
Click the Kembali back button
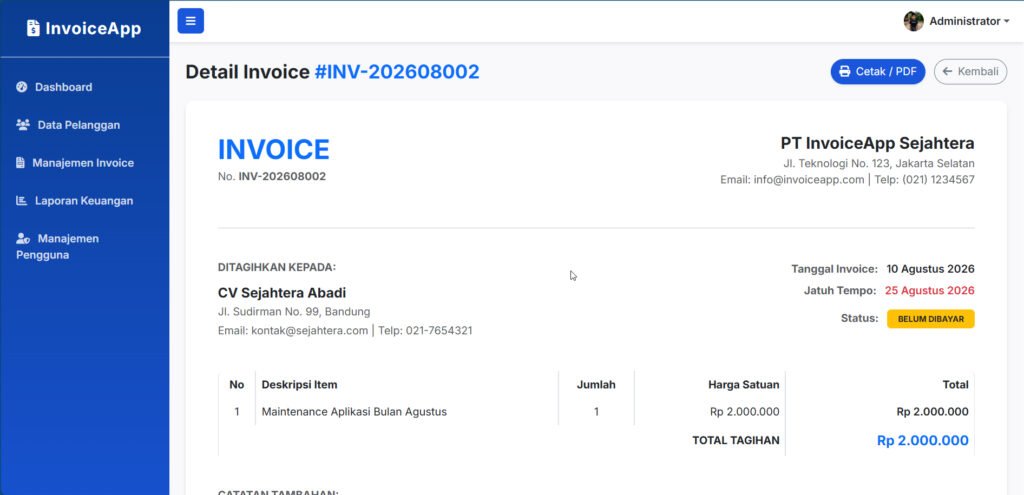[970, 72]
